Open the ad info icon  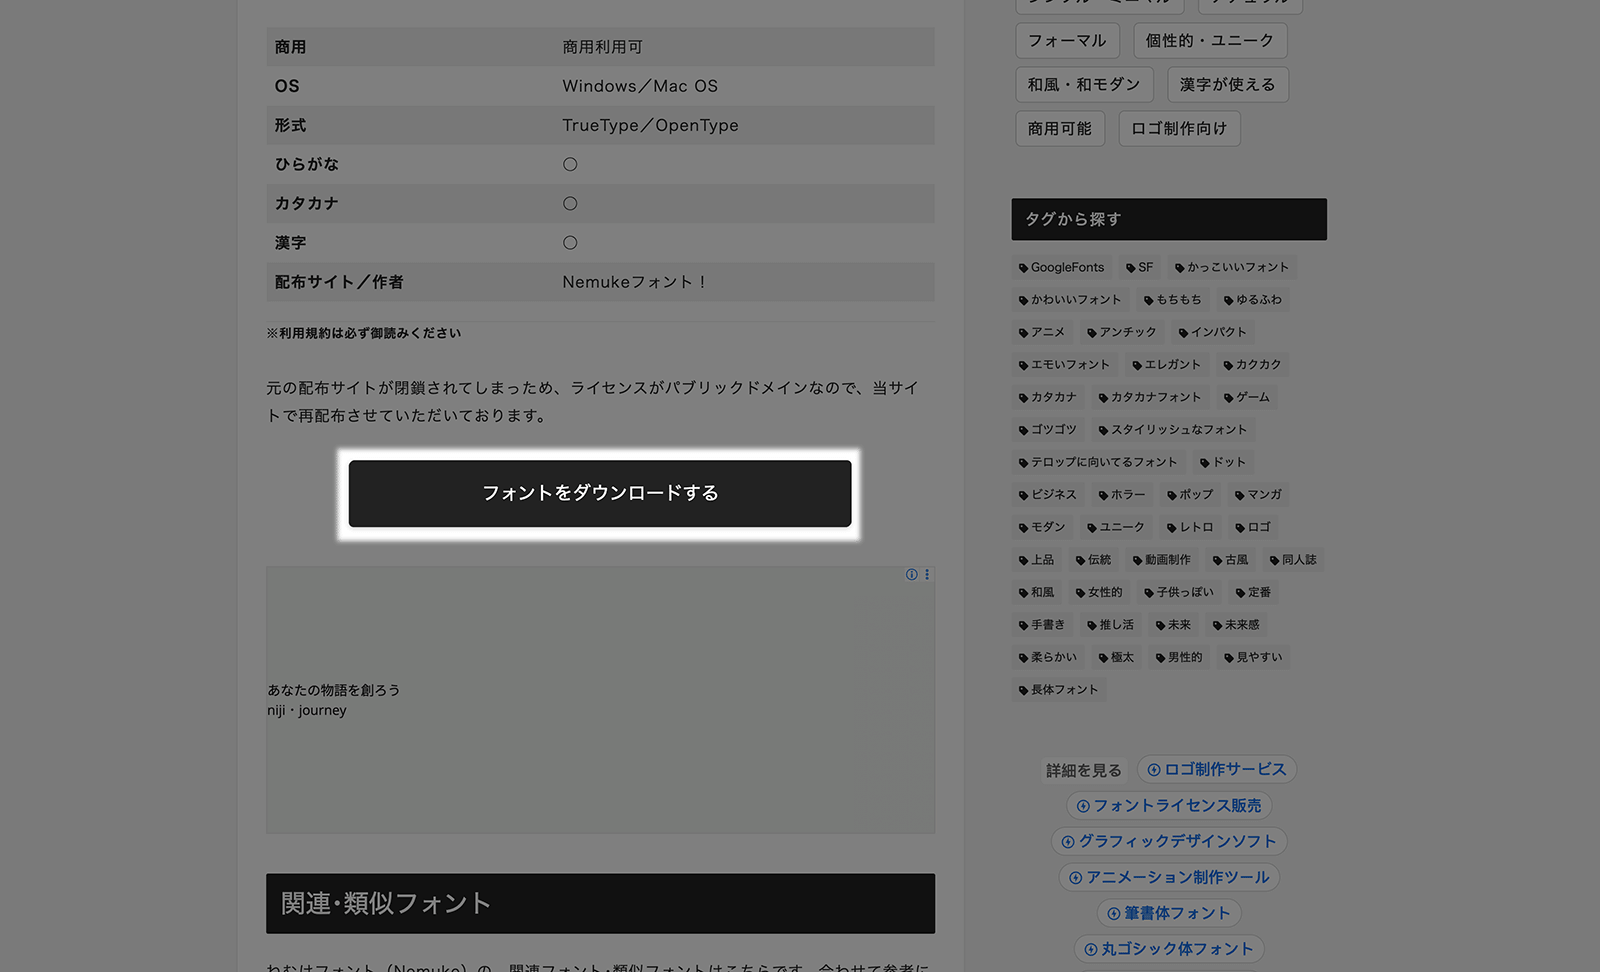[x=911, y=575]
